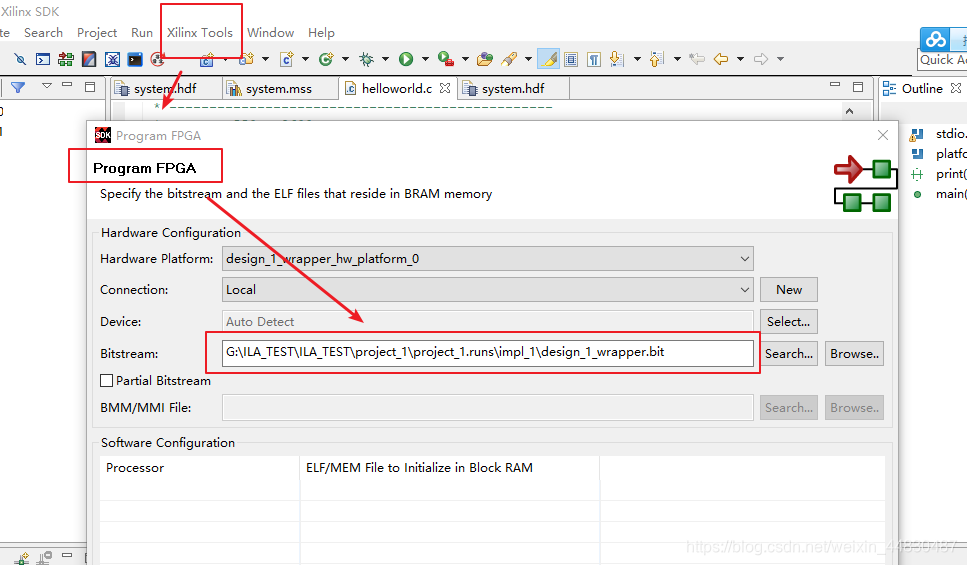Switch to the helloworld.c editor tab
The height and width of the screenshot is (565, 967).
click(x=397, y=88)
